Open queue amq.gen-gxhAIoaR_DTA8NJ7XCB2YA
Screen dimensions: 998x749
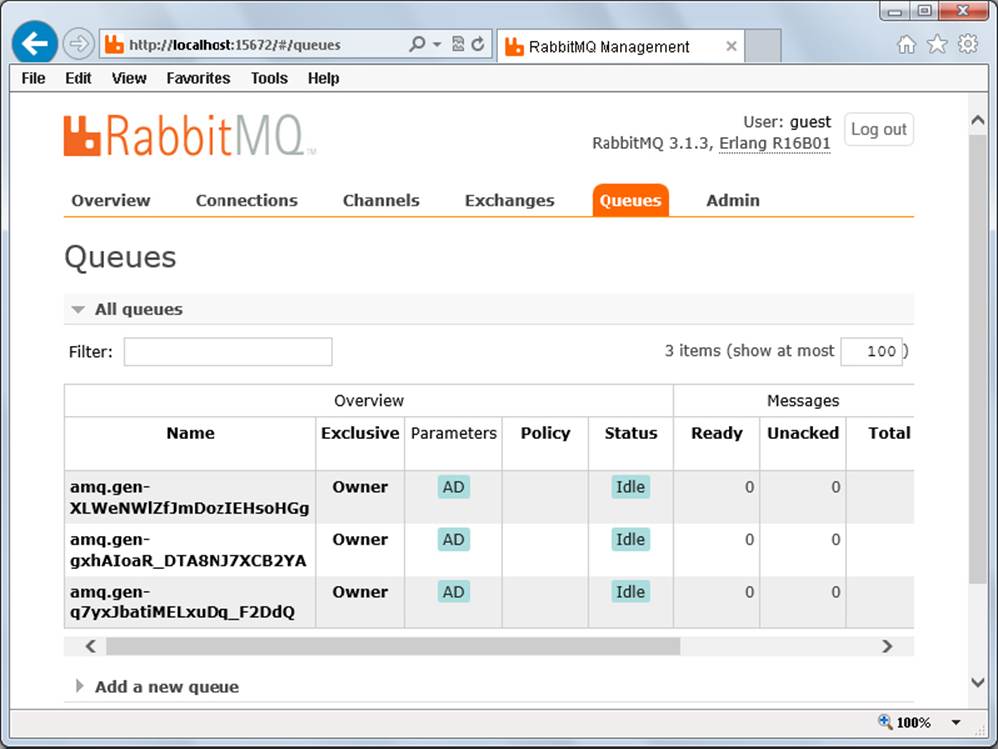point(188,550)
